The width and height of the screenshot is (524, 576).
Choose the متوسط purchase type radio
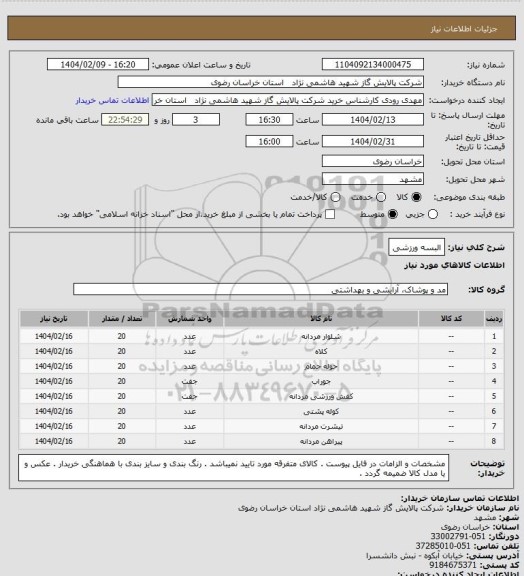point(393,214)
